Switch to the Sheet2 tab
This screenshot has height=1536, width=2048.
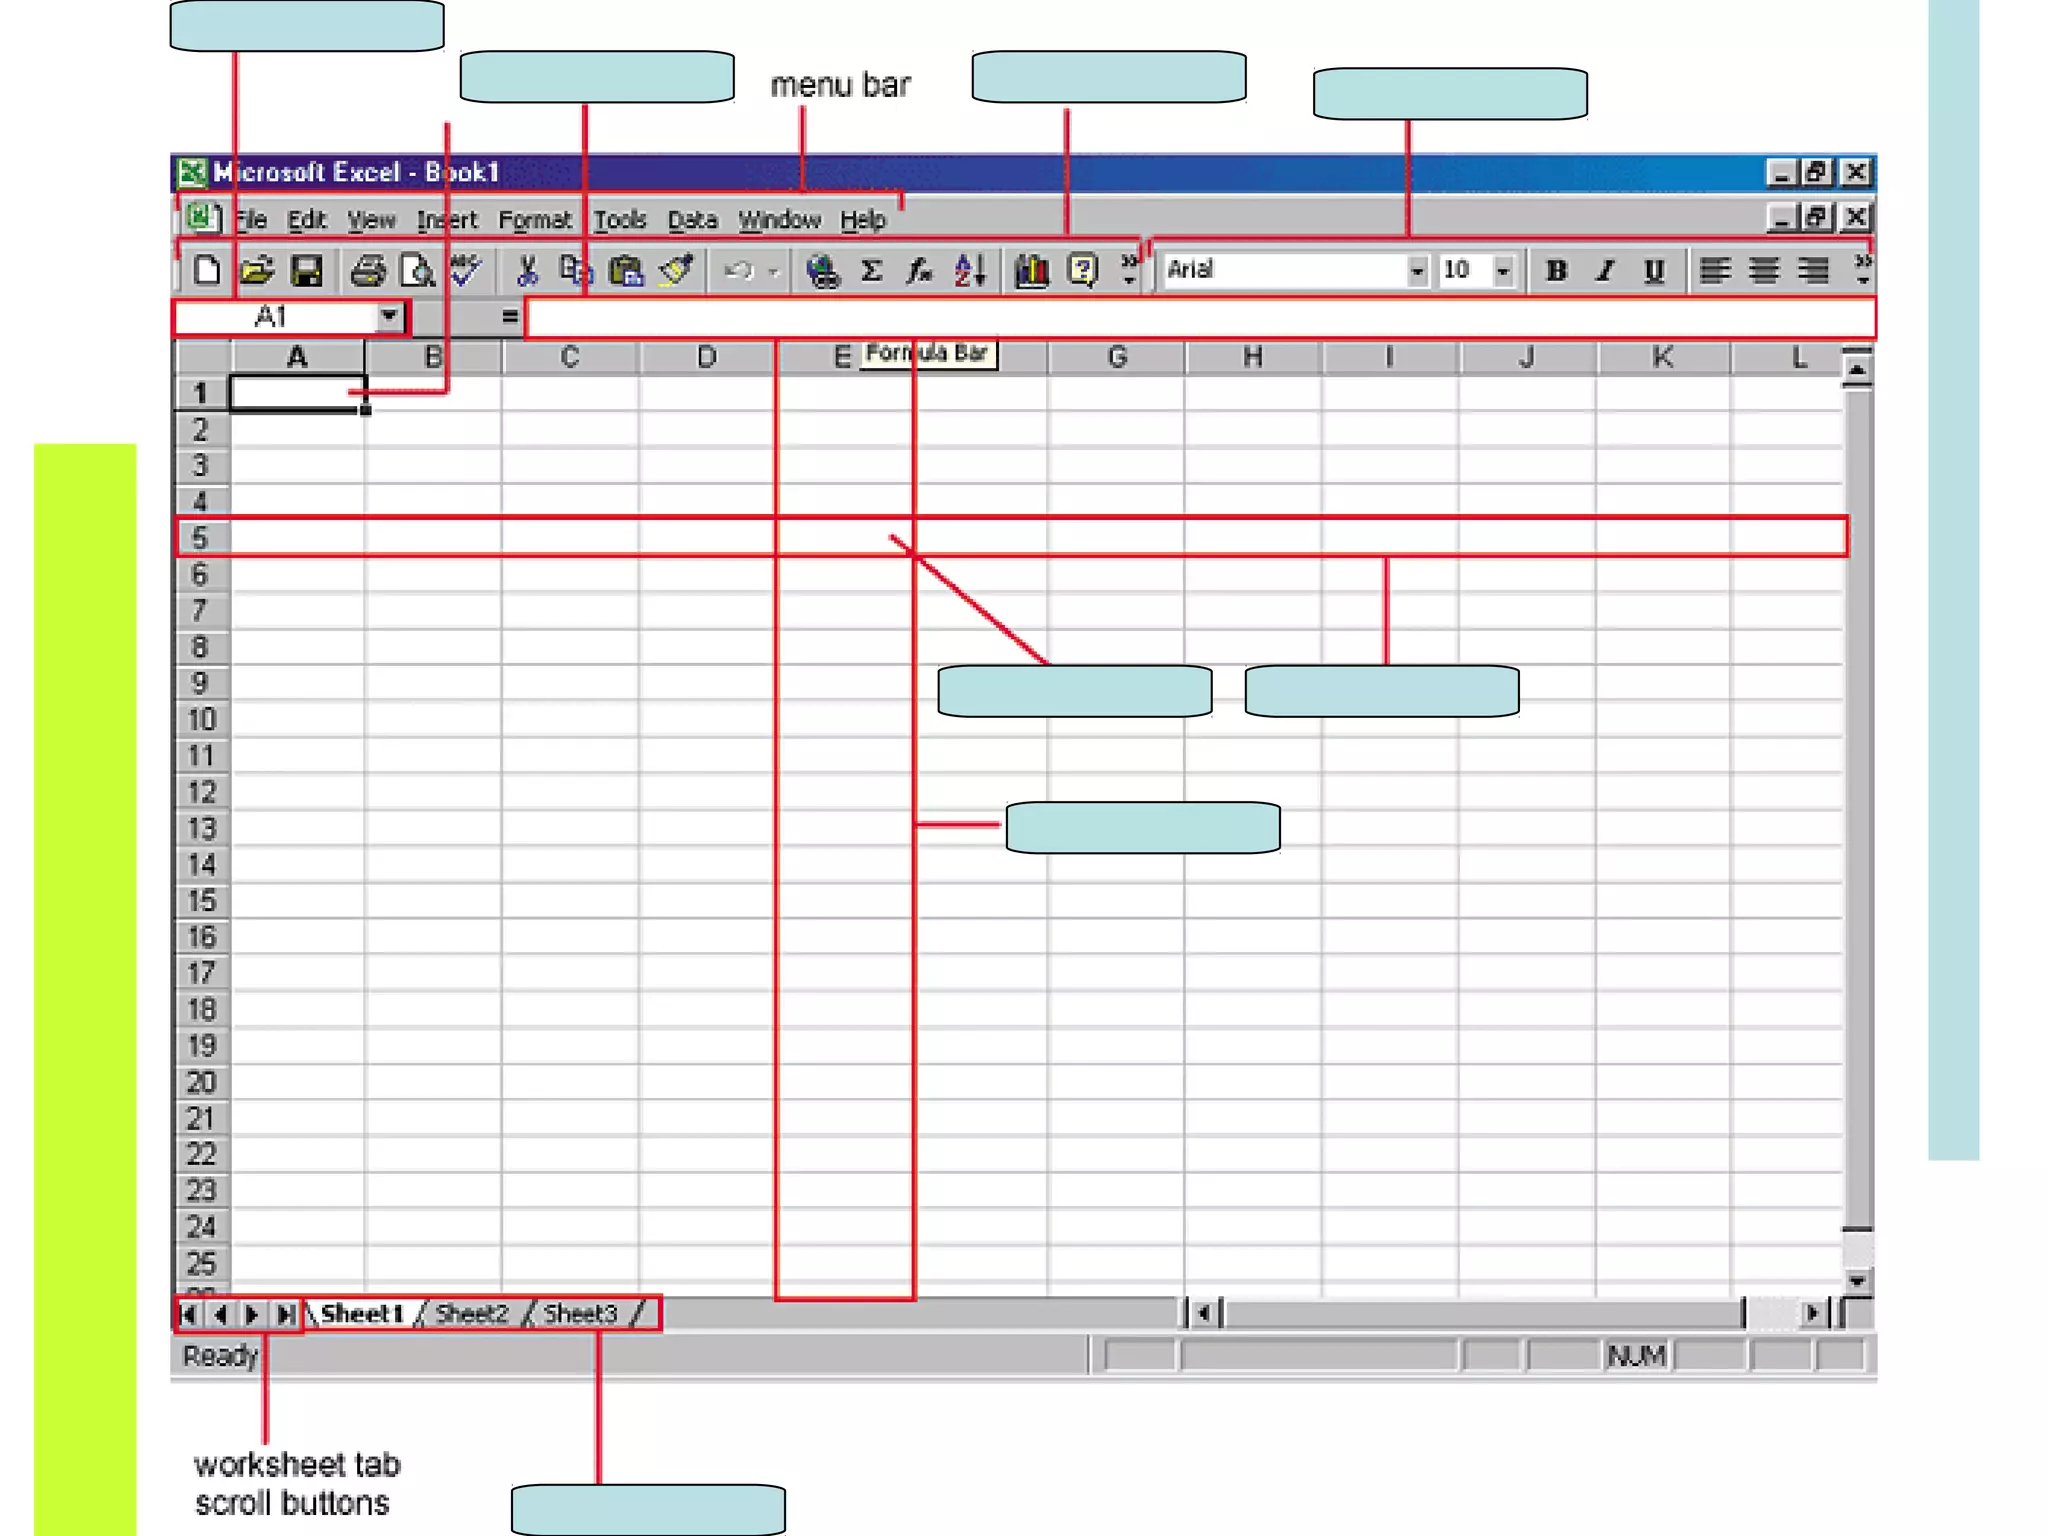471,1313
